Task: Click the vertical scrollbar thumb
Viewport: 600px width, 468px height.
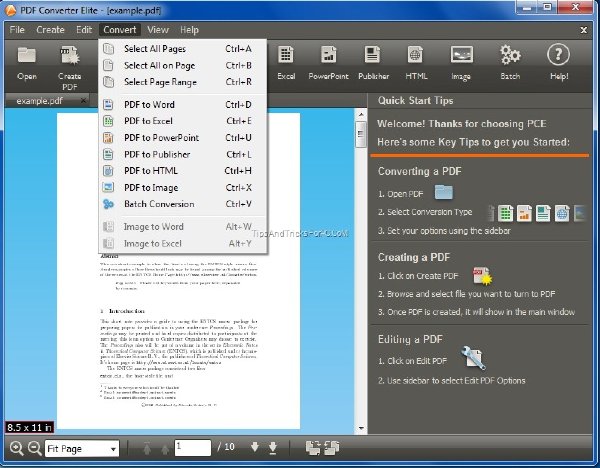Action: [360, 134]
